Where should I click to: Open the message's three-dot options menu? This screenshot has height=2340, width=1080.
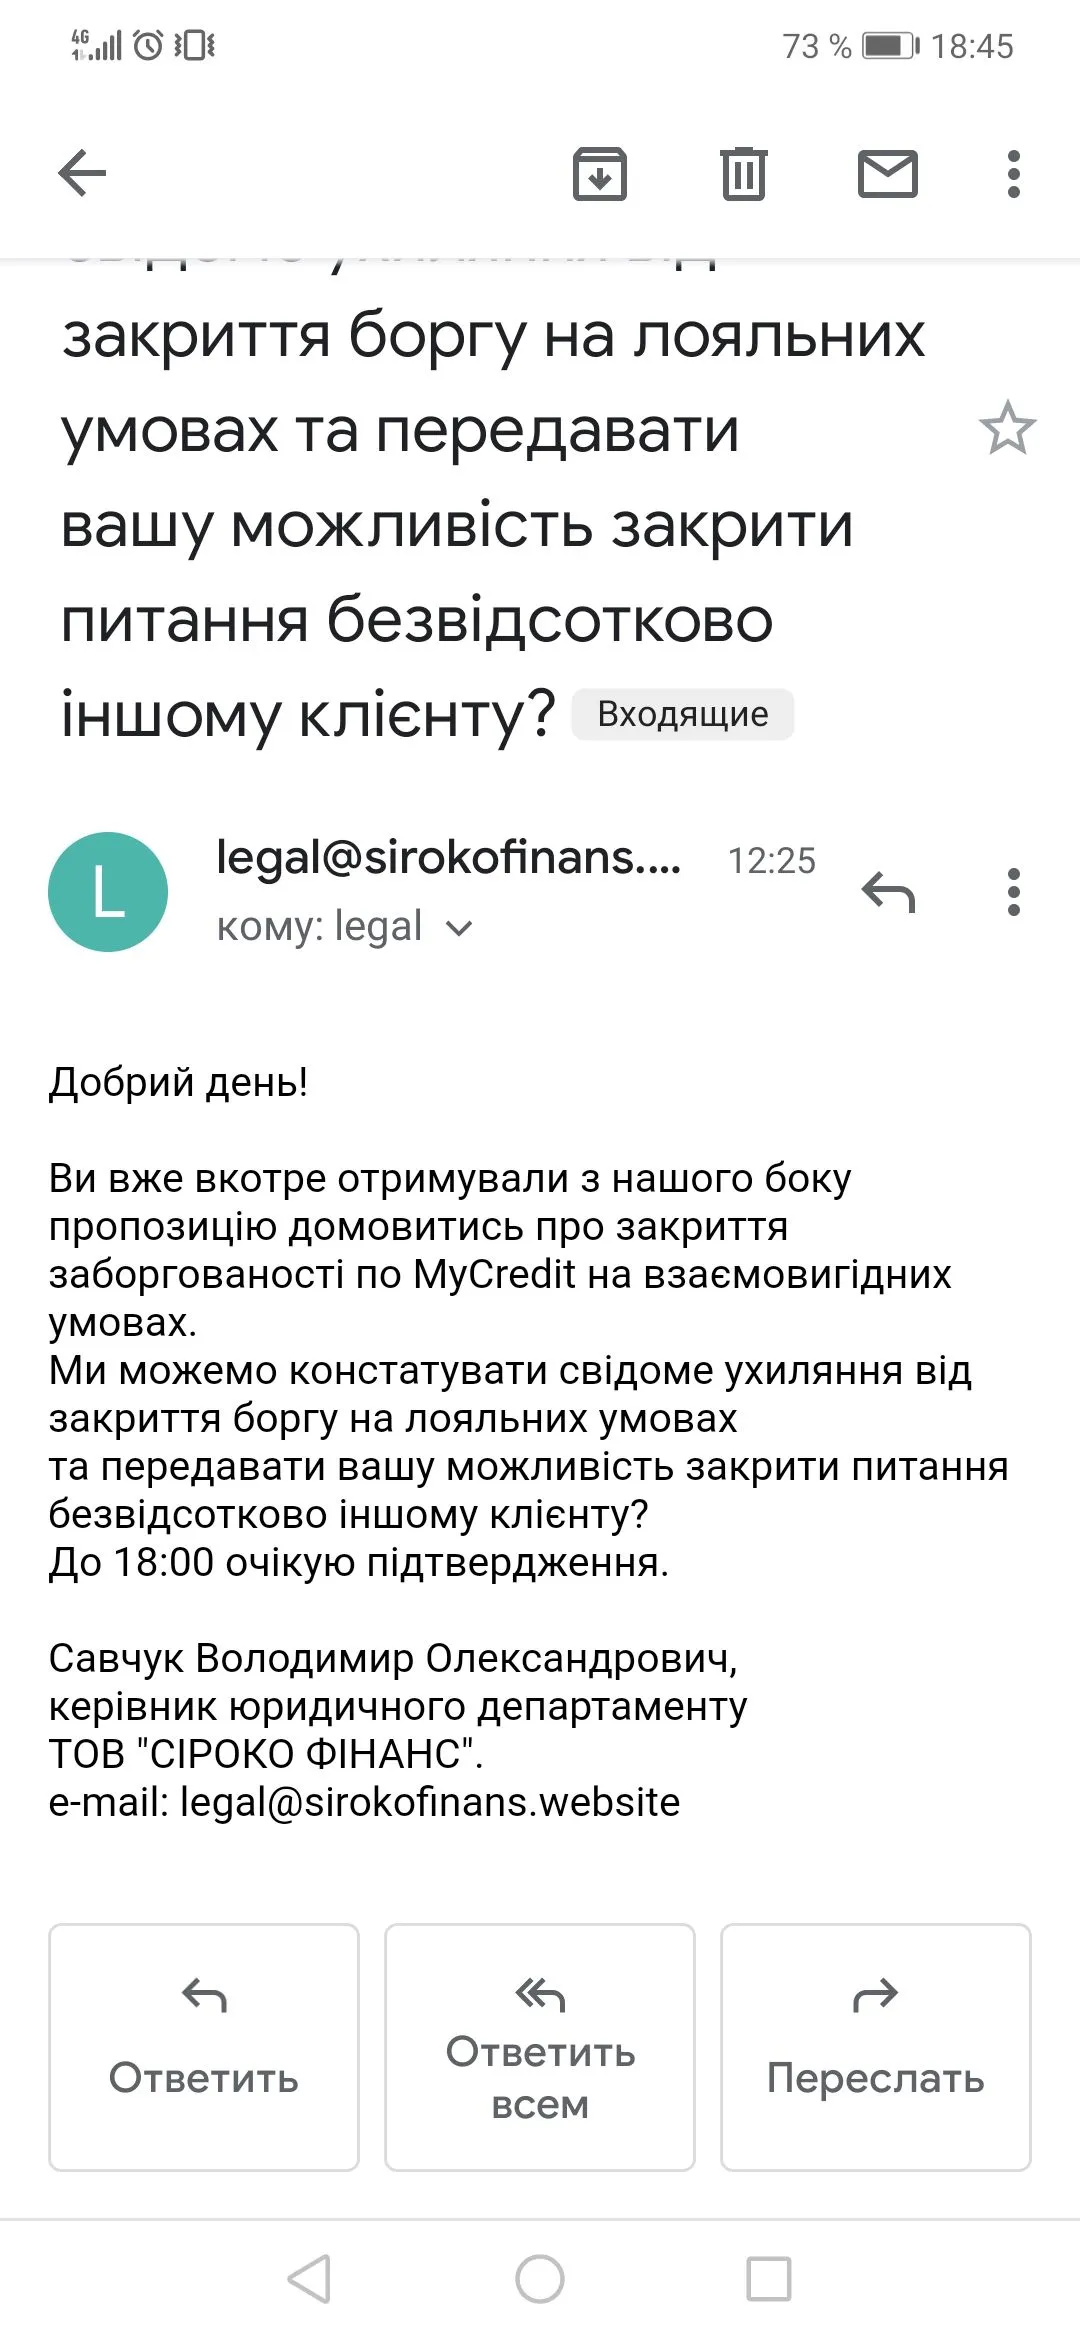tap(1013, 892)
